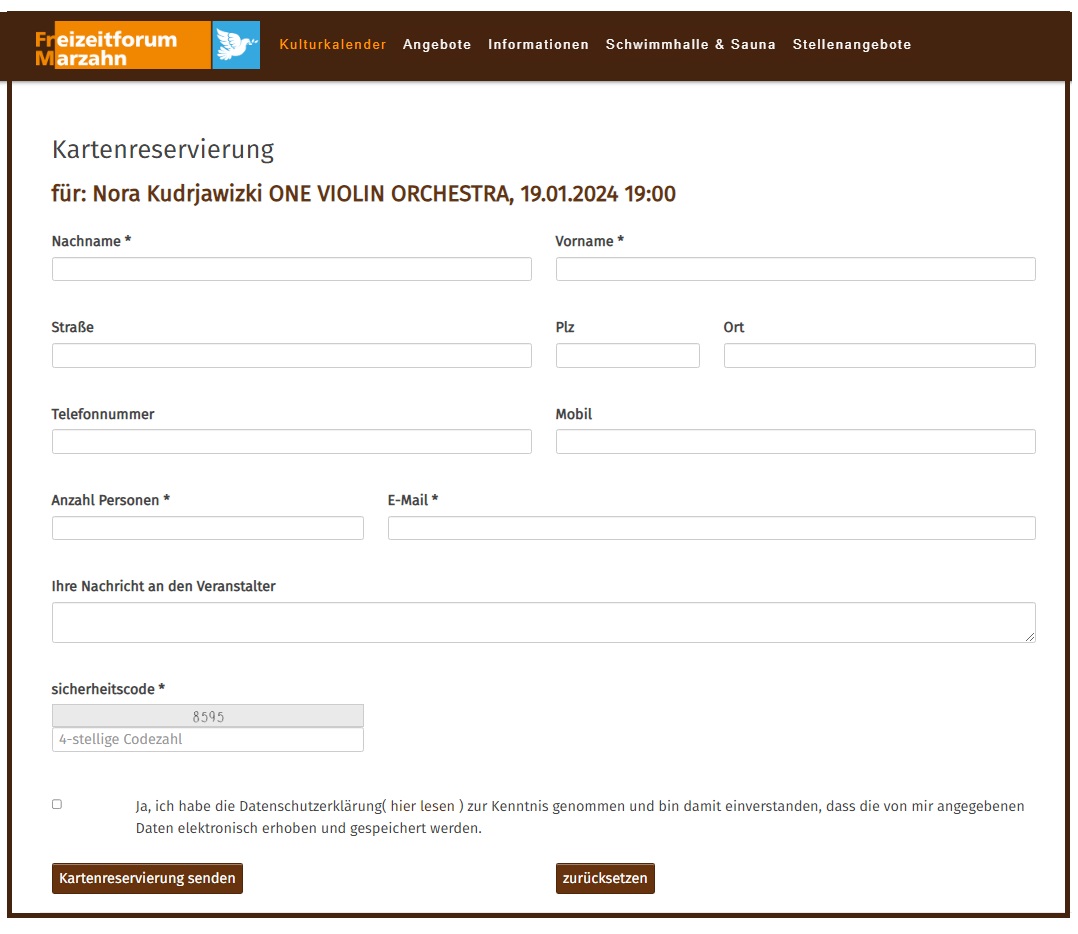Focus the E-Mail input field
The image size is (1078, 934).
click(x=712, y=529)
